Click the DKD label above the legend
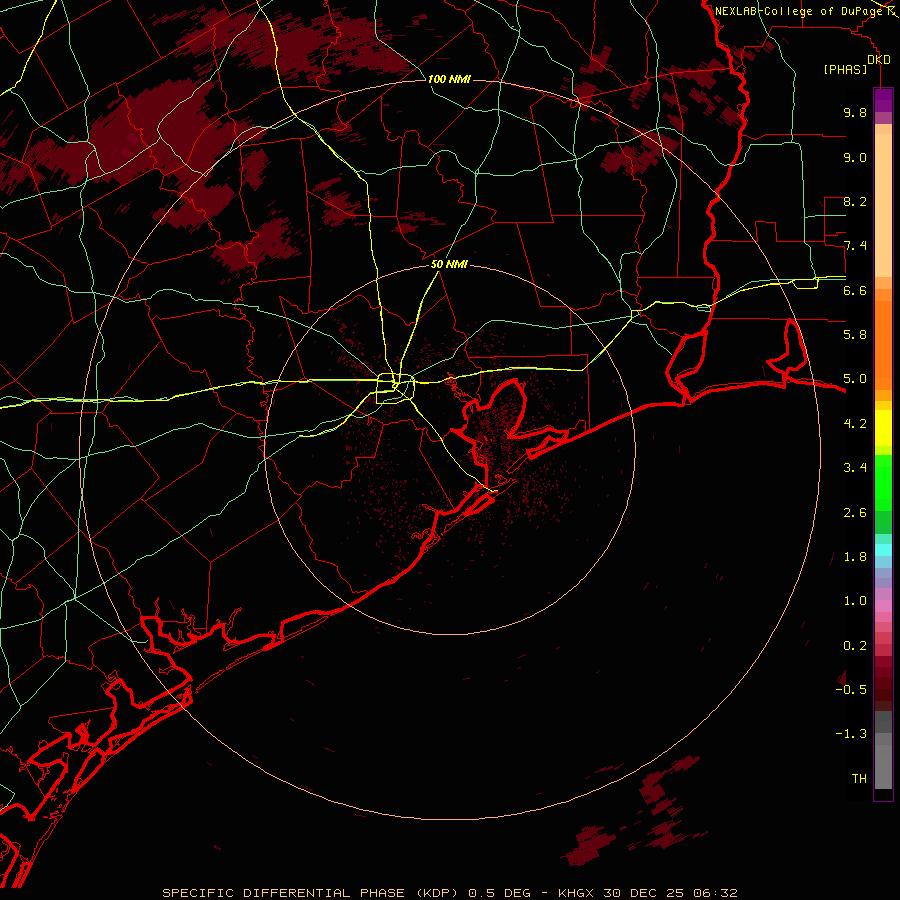900x900 pixels. [879, 60]
